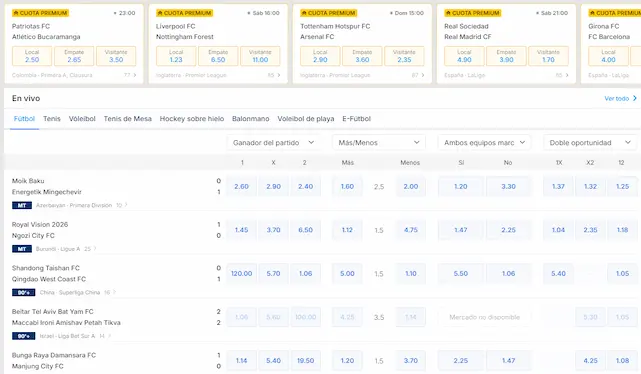The image size is (641, 374).
Task: Open Real Sociedad match markets arrow
Action: click(567, 75)
